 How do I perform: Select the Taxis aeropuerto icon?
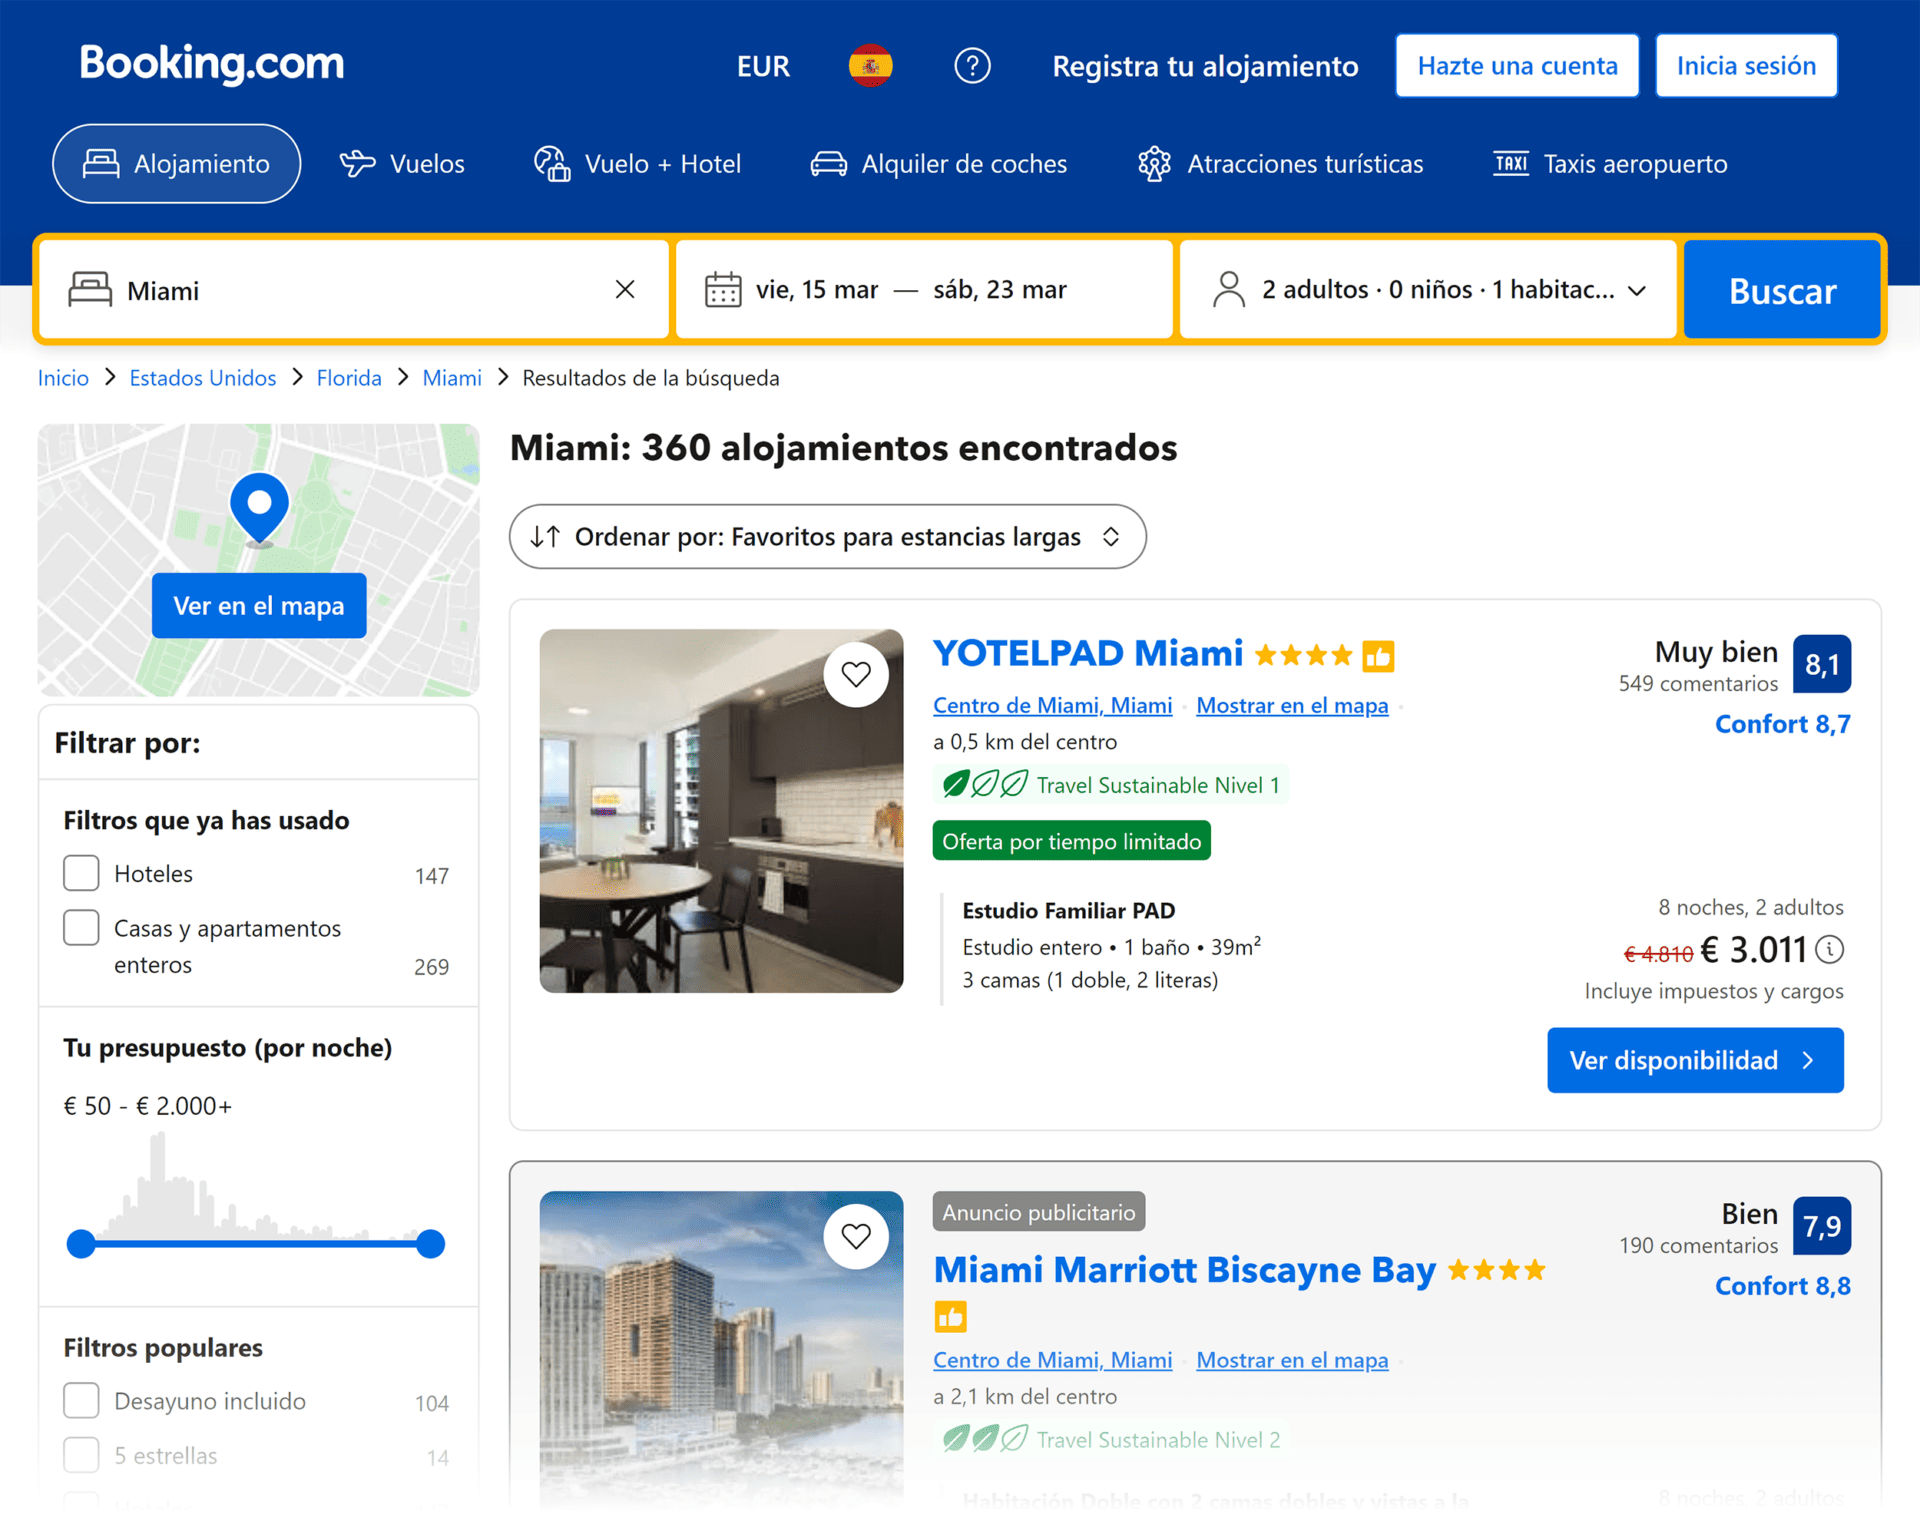1509,163
